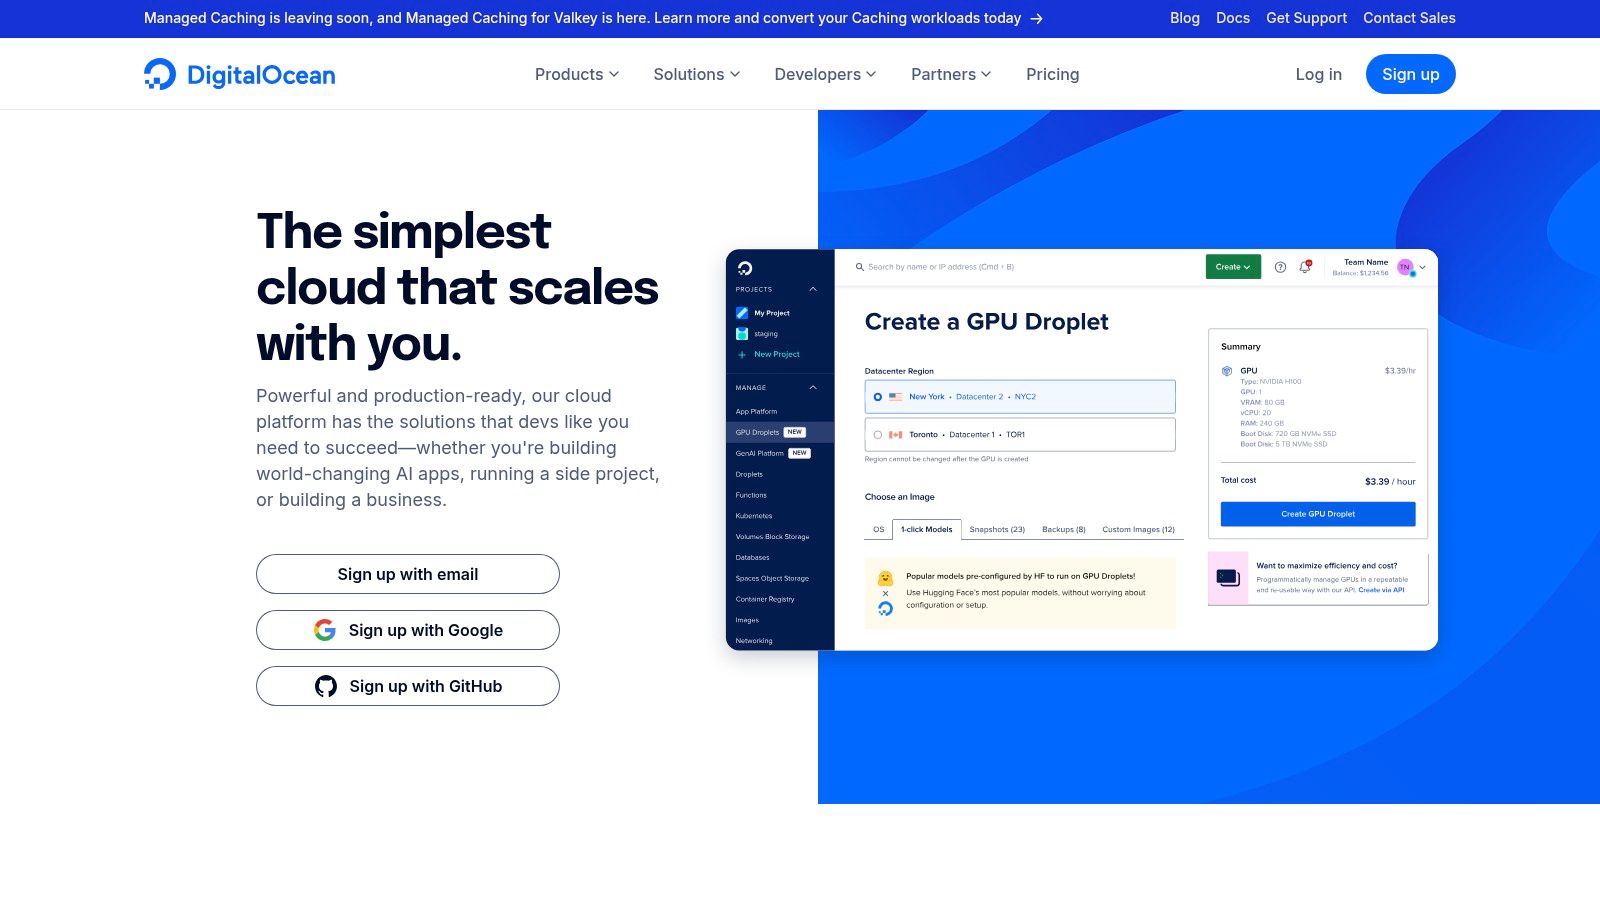This screenshot has width=1600, height=900.
Task: Open App Platform in sidebar
Action: tap(756, 411)
